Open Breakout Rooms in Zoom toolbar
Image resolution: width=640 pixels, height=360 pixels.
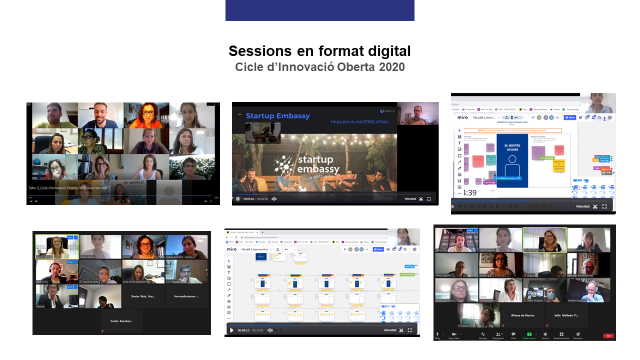click(562, 334)
